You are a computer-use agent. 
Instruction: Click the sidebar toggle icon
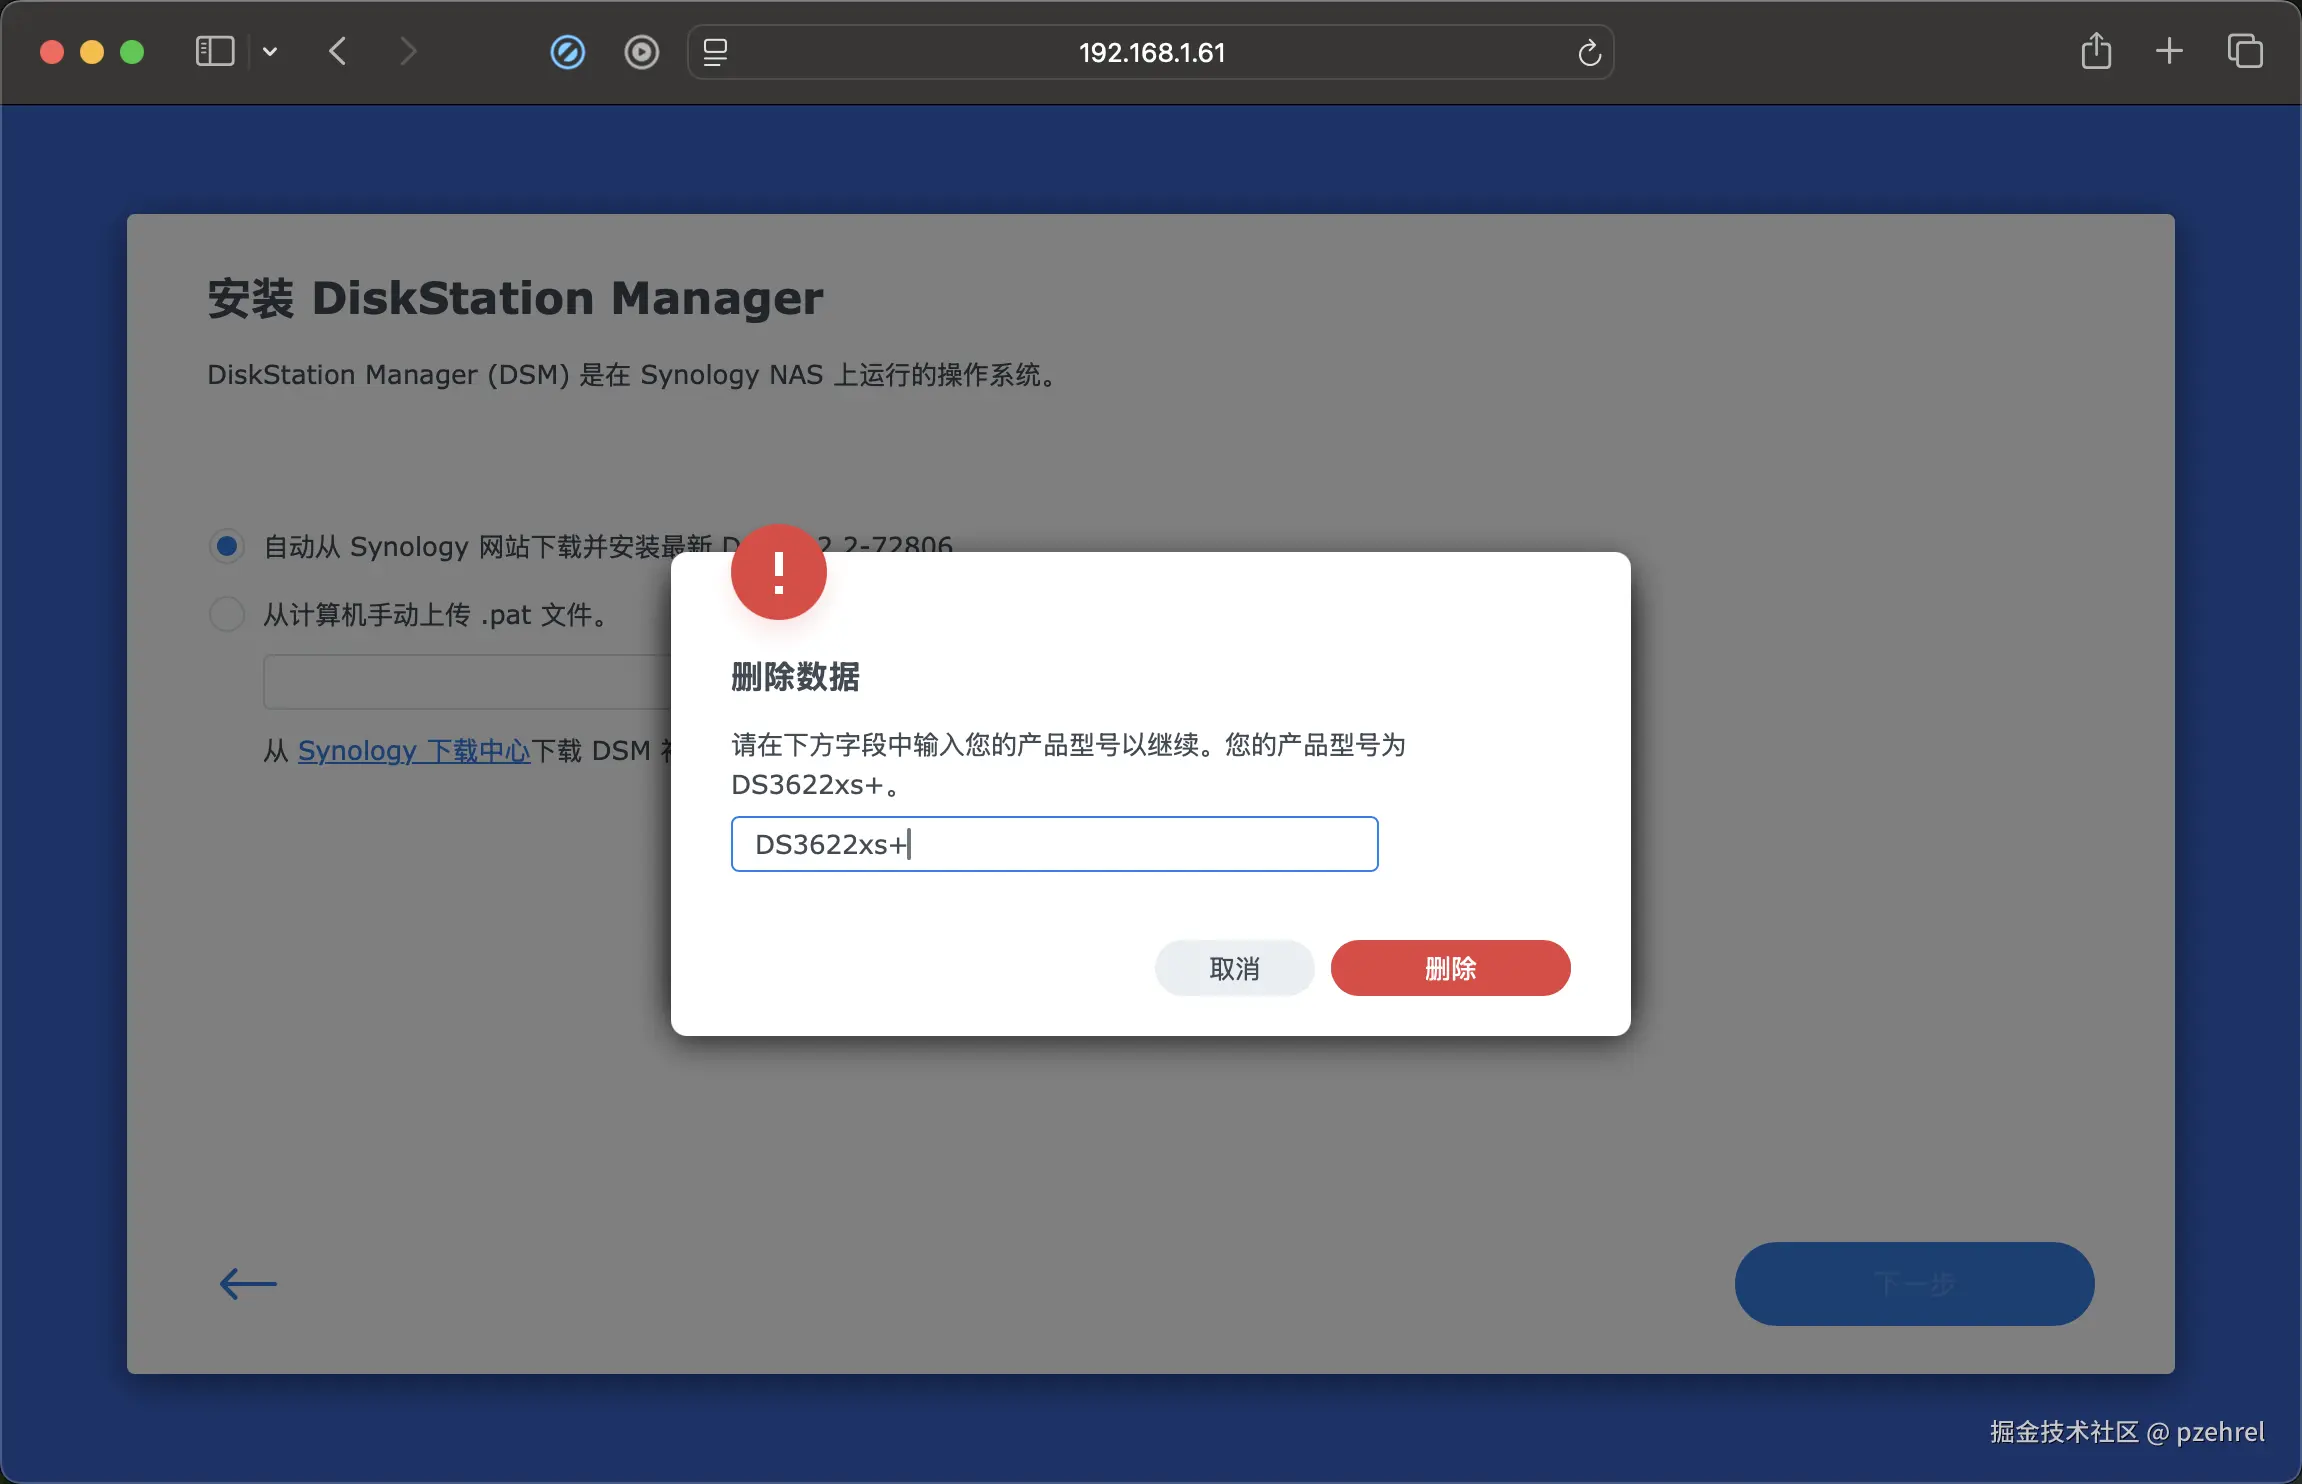click(x=214, y=51)
